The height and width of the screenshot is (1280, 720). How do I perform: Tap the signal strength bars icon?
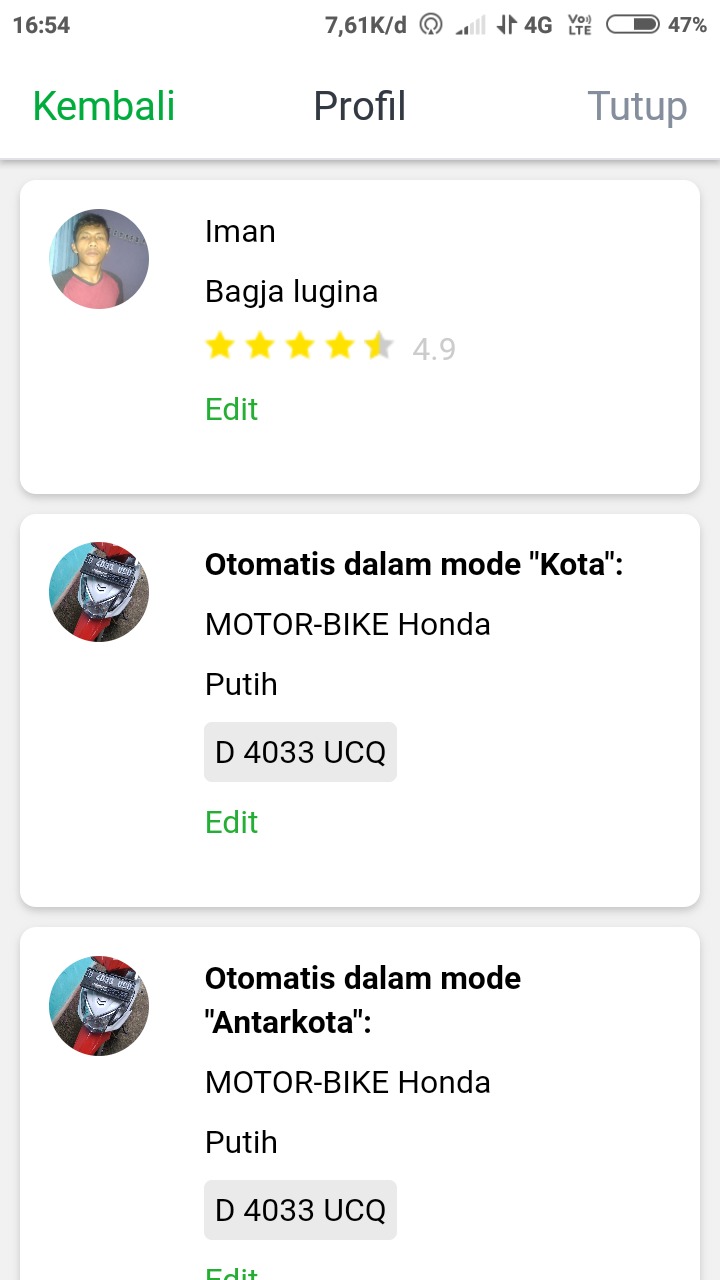click(x=470, y=25)
